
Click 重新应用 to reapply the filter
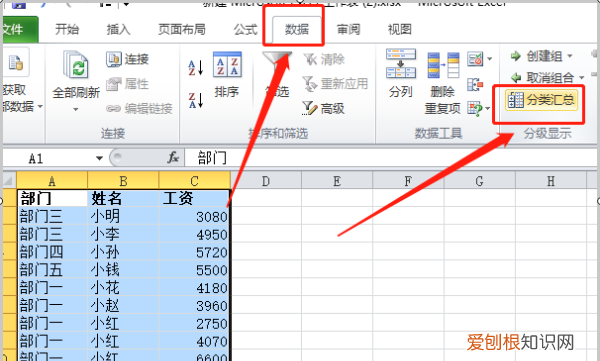(335, 84)
